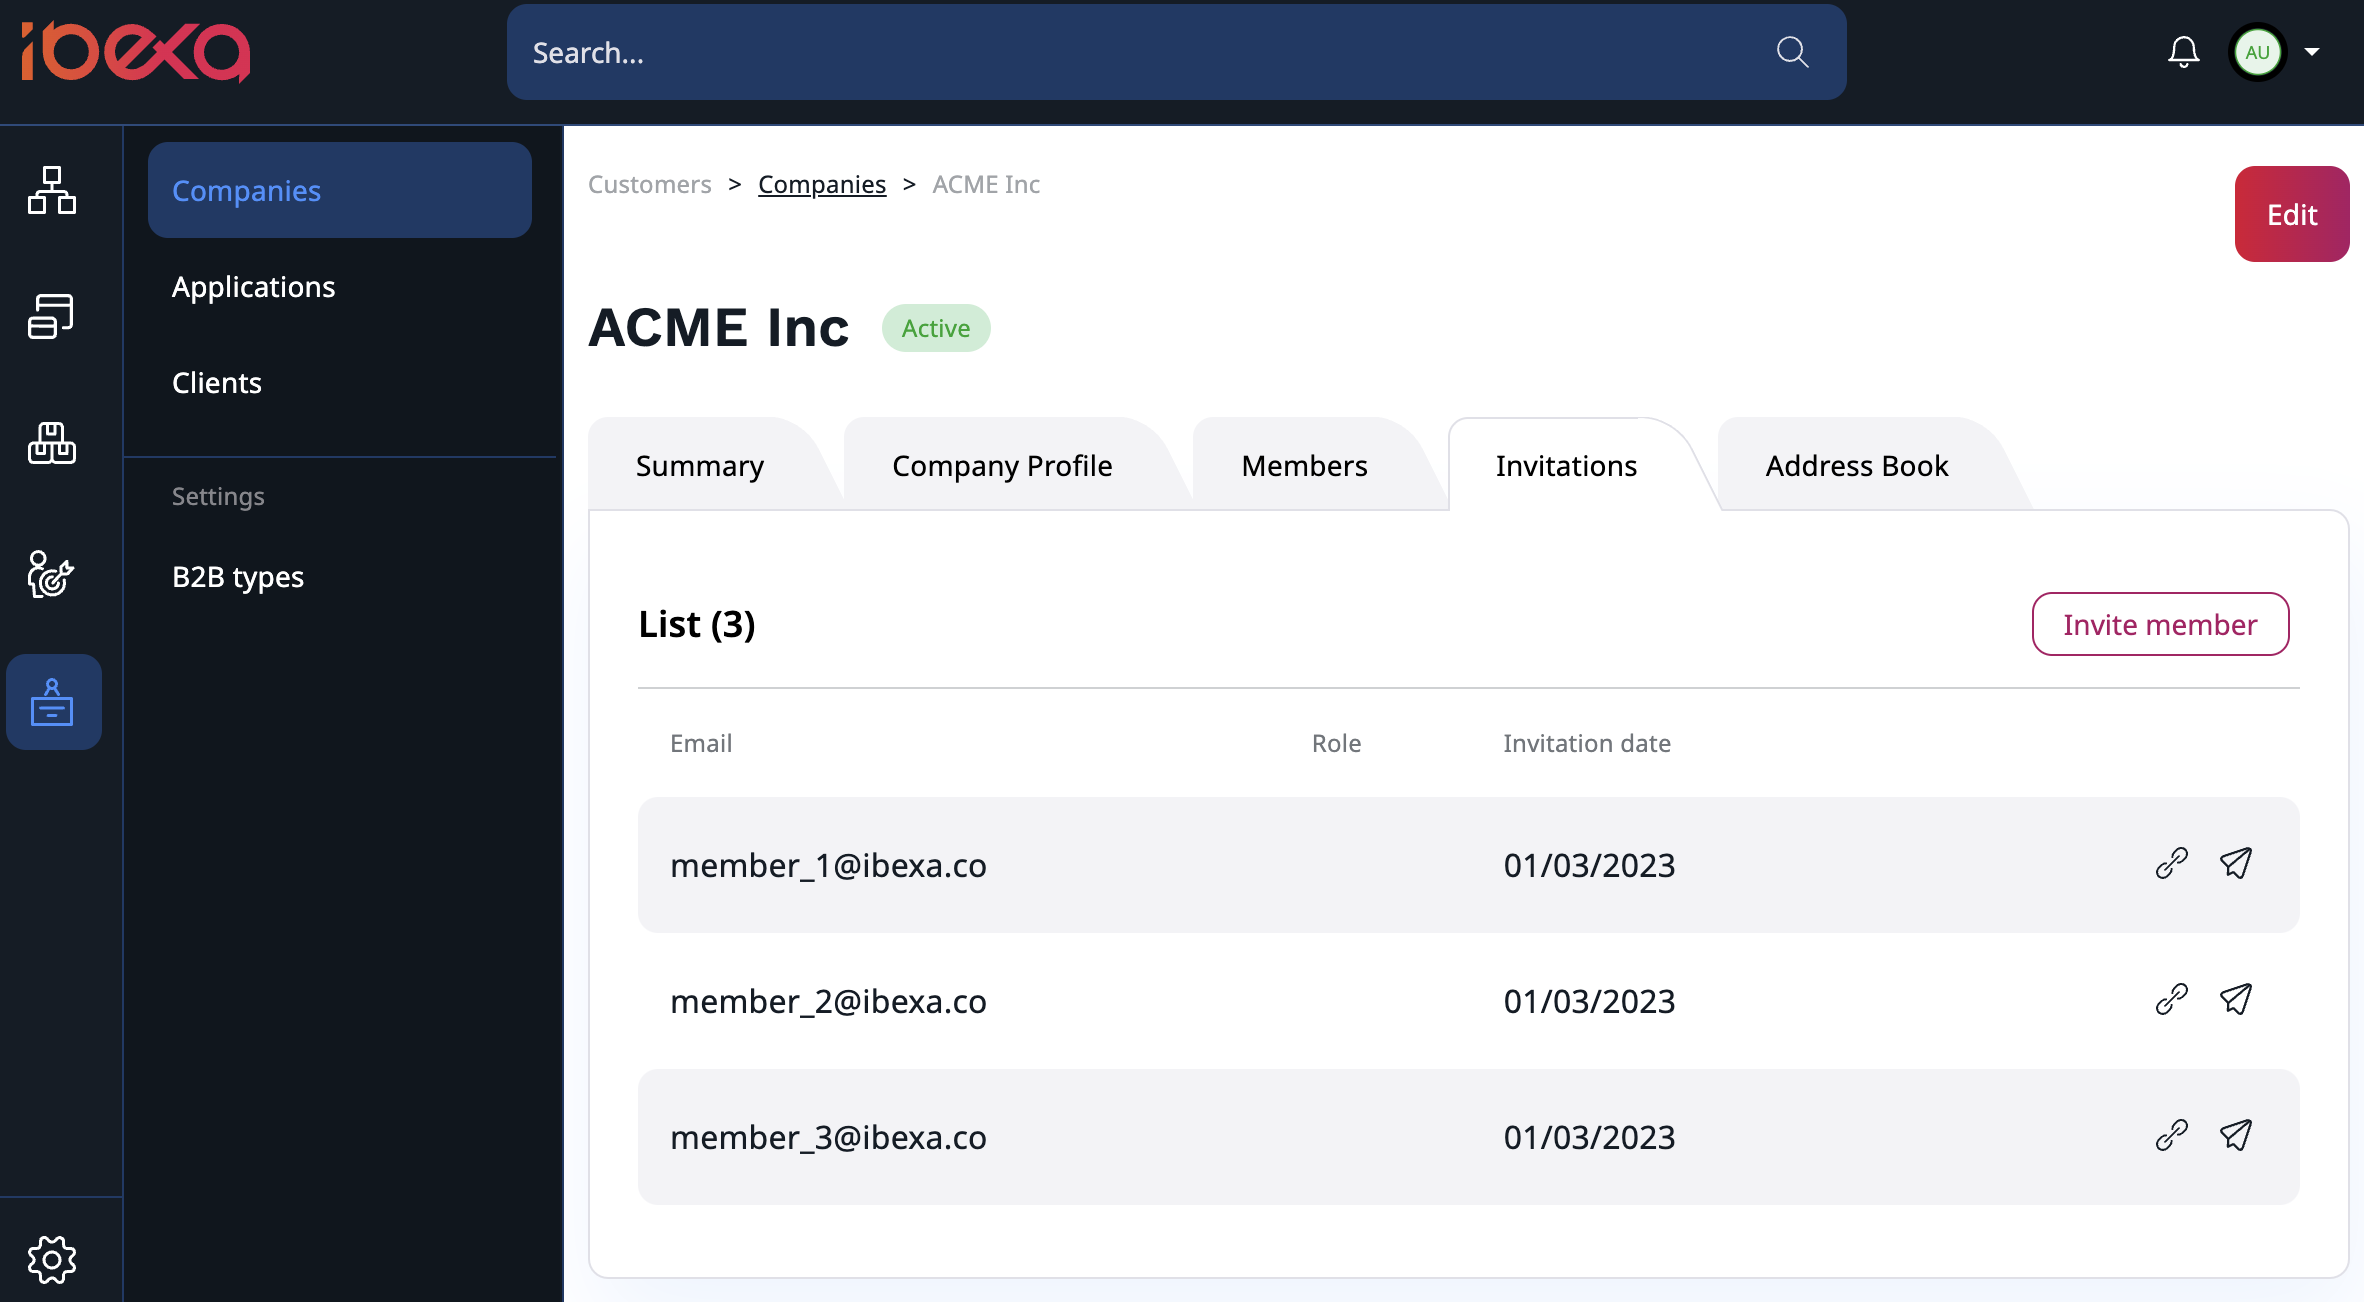Image resolution: width=2364 pixels, height=1302 pixels.
Task: Open the Company Profile tab
Action: coord(1001,466)
